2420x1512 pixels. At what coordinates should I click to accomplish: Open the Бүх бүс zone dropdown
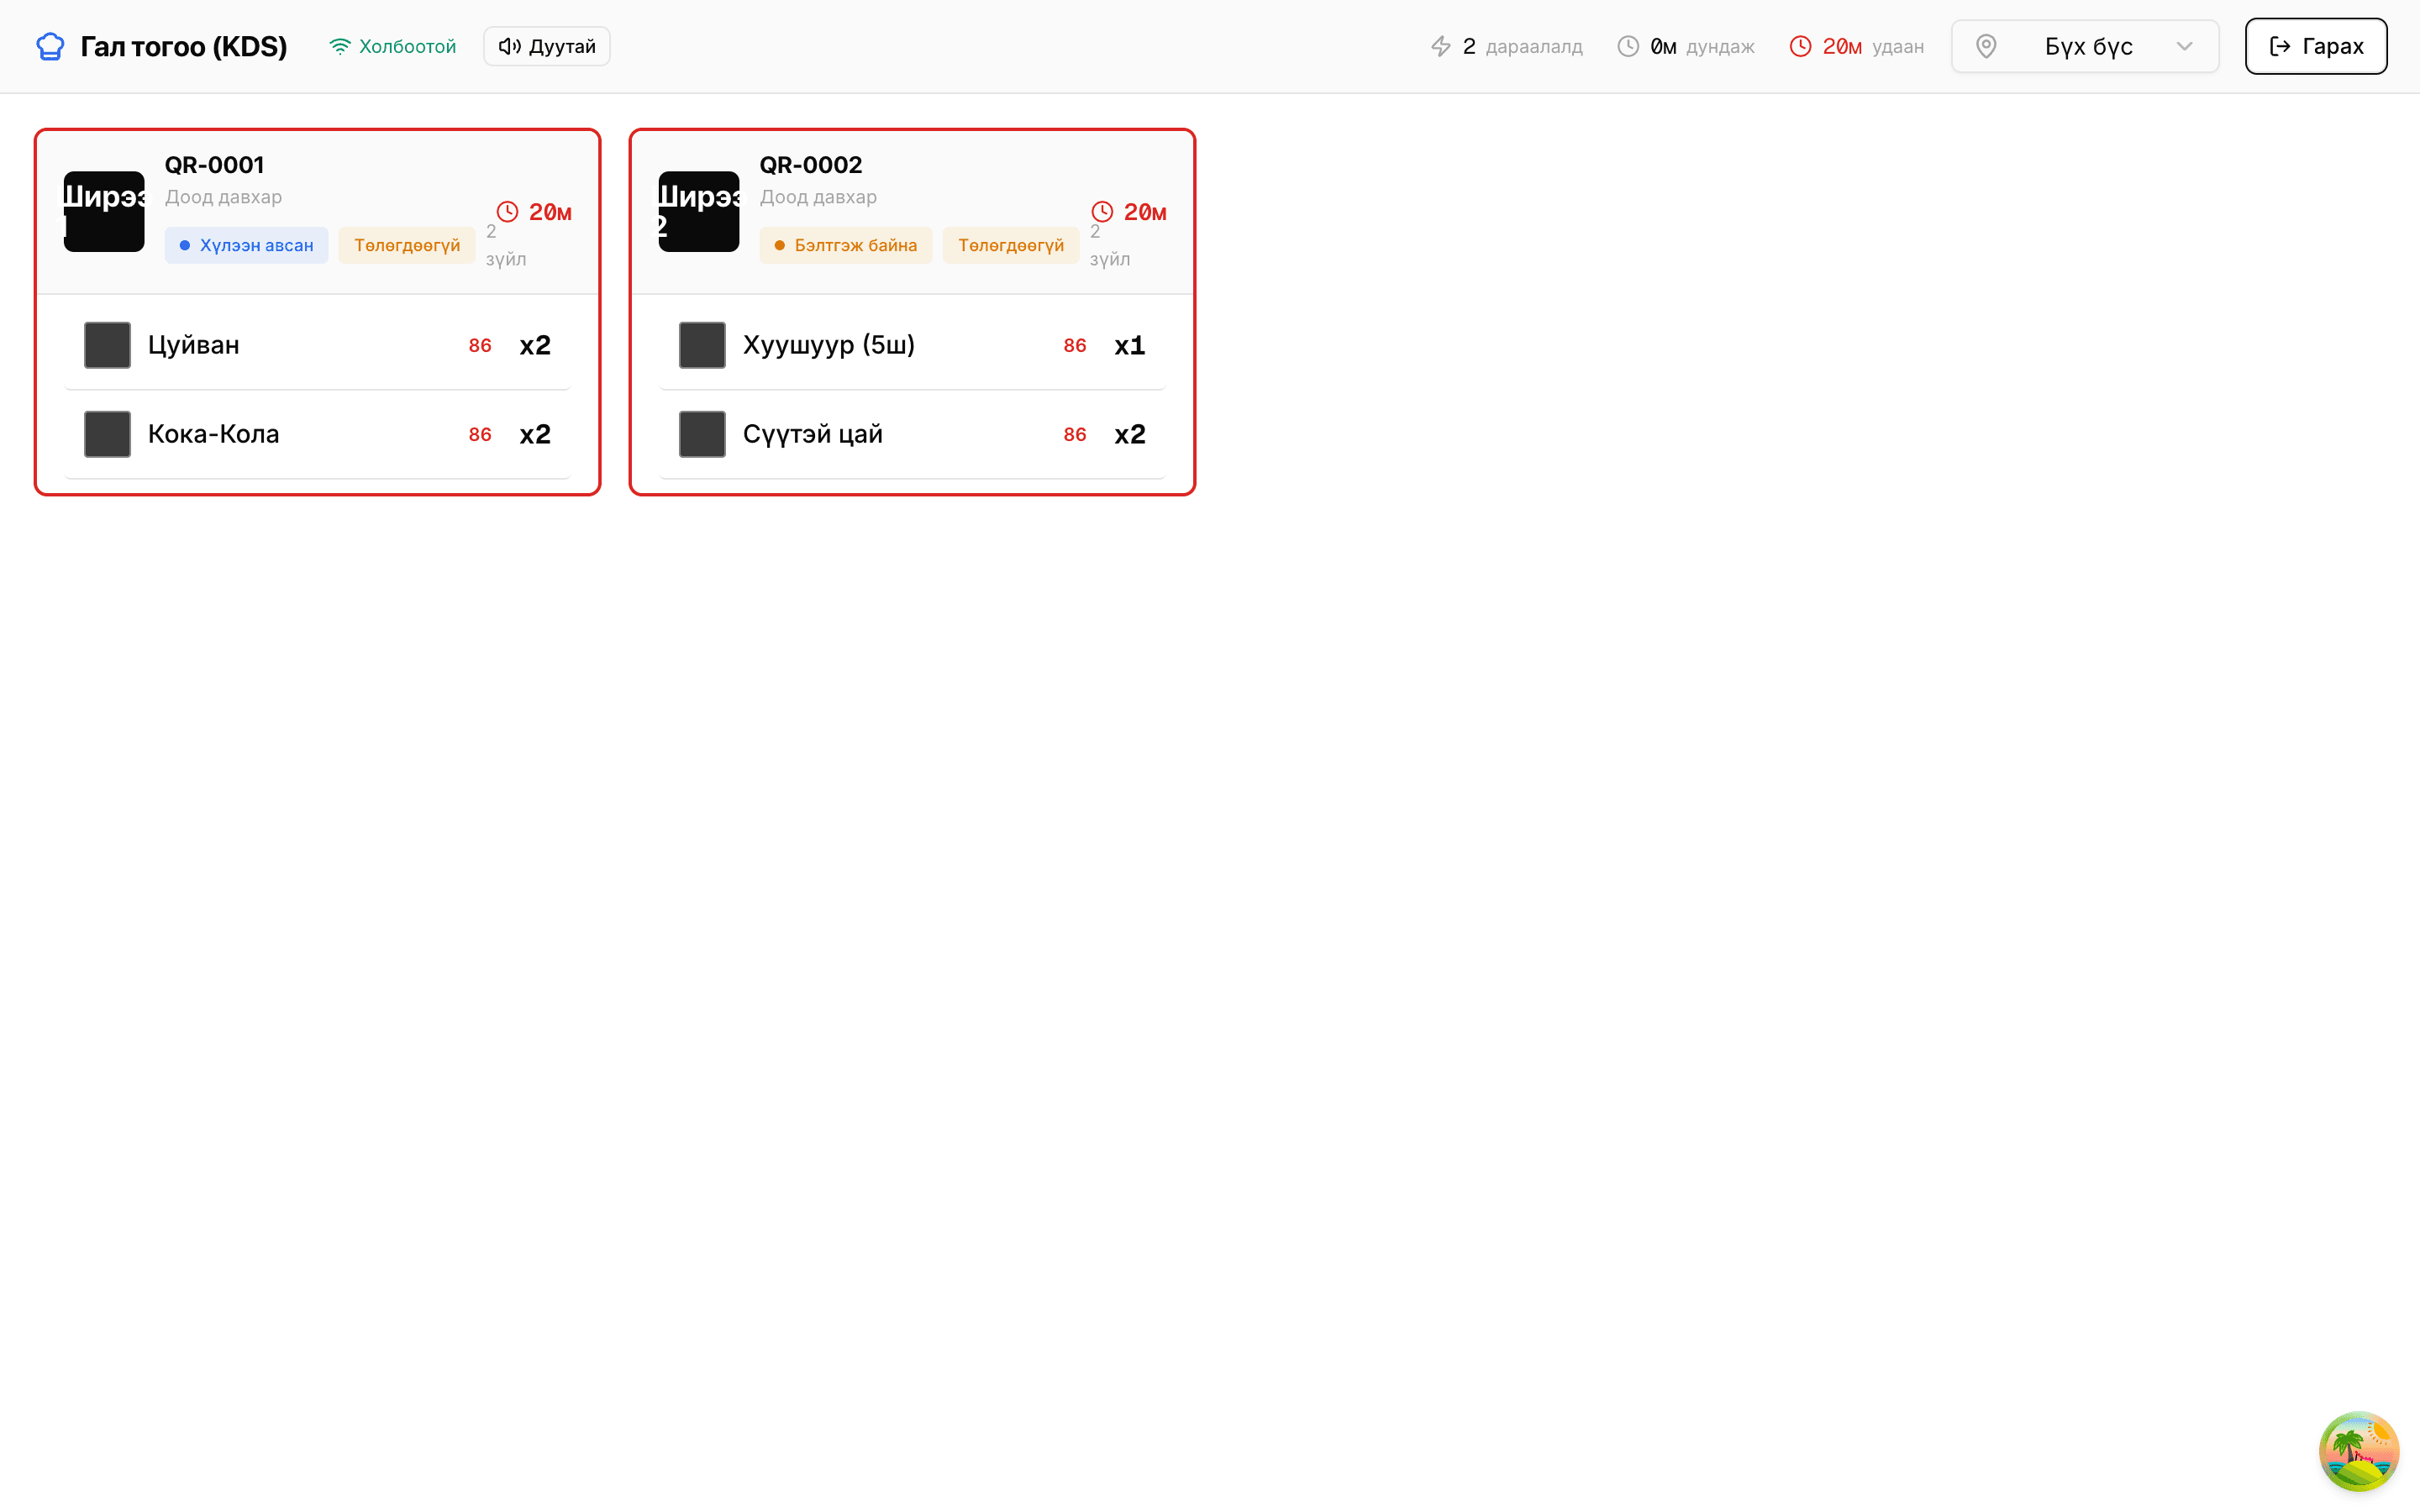click(2085, 46)
